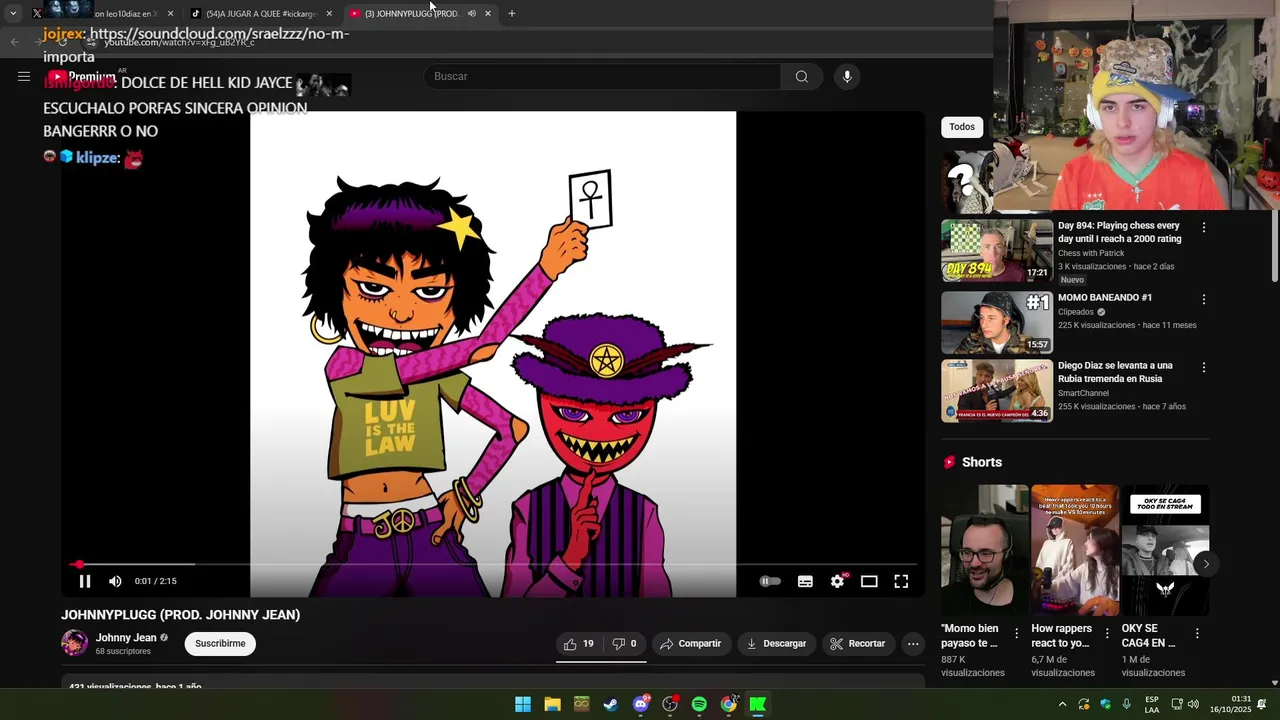Open the Diego Diaz video thumbnail
Screen dimensions: 1280x720
[997, 390]
